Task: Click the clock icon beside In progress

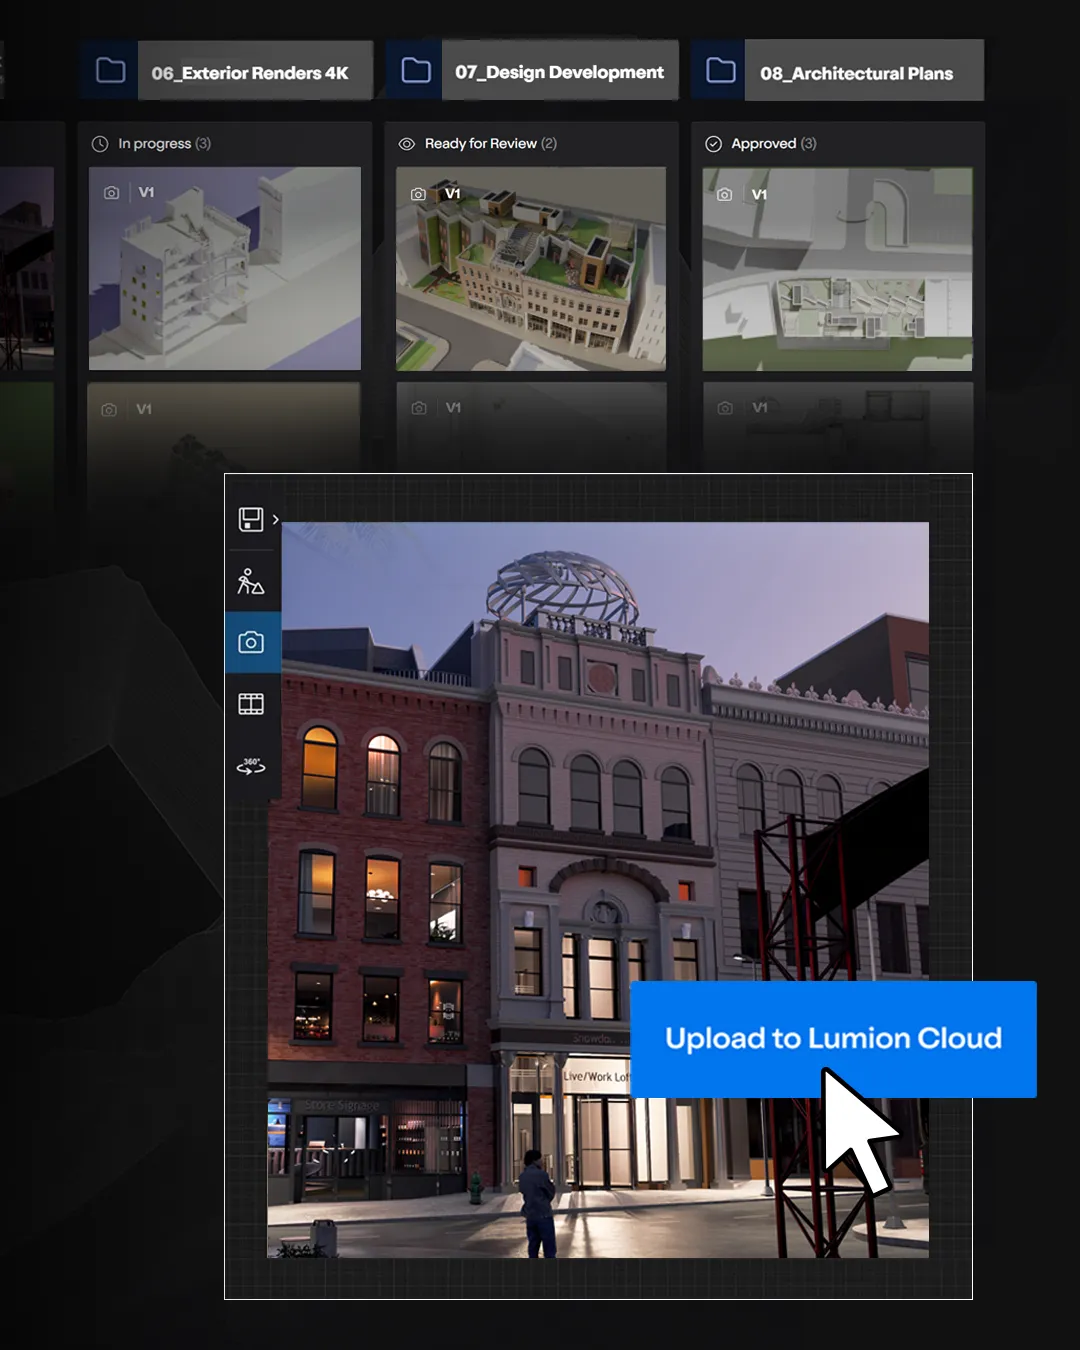Action: coord(100,143)
